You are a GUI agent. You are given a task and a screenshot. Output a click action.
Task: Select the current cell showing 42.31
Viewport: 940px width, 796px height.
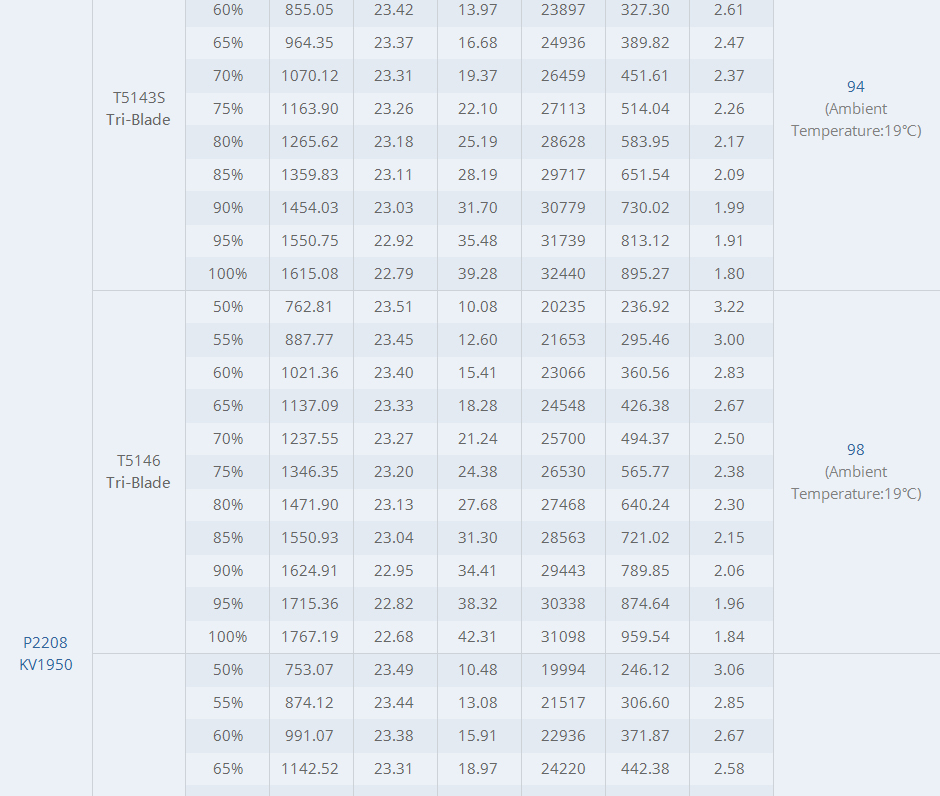point(478,637)
